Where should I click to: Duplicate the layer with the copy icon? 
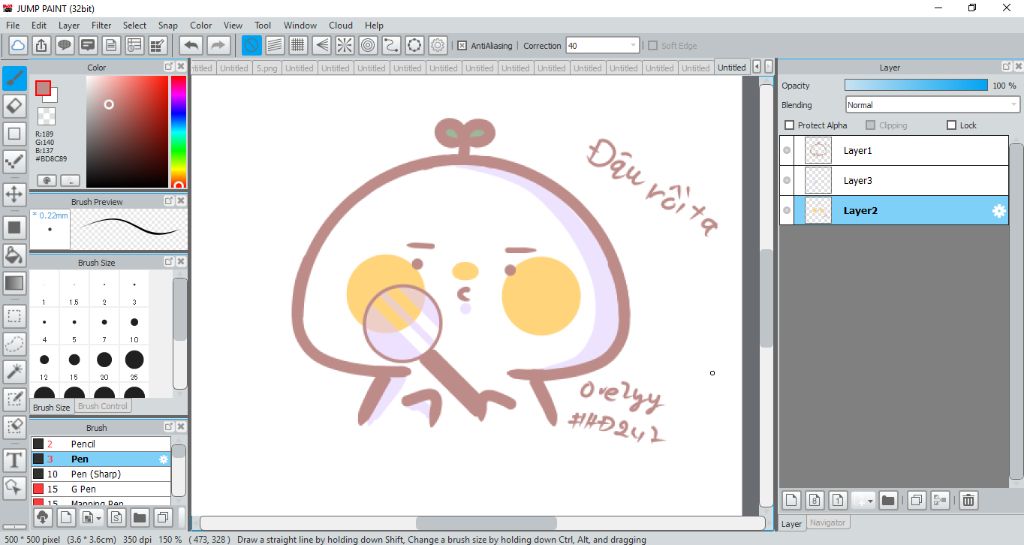pyautogui.click(x=917, y=501)
